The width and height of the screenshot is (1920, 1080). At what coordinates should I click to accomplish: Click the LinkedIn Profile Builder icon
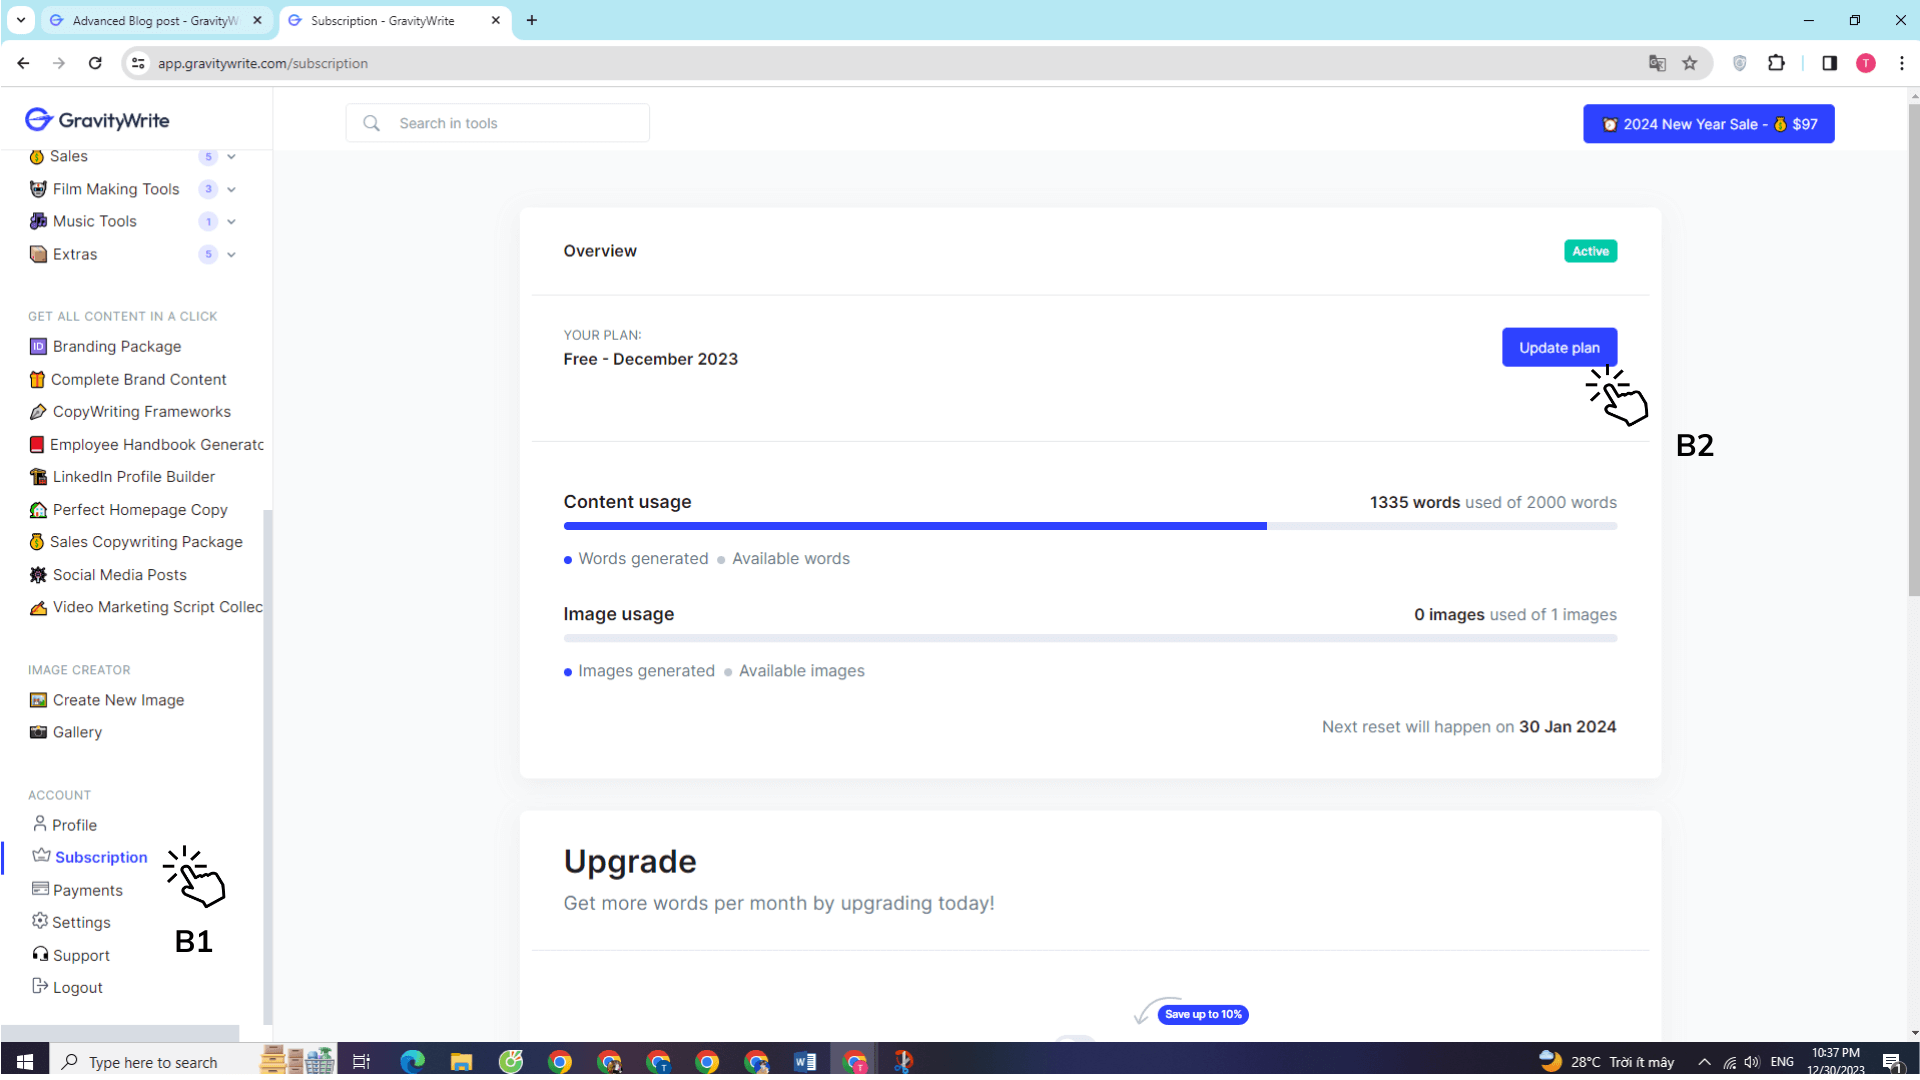pos(38,476)
